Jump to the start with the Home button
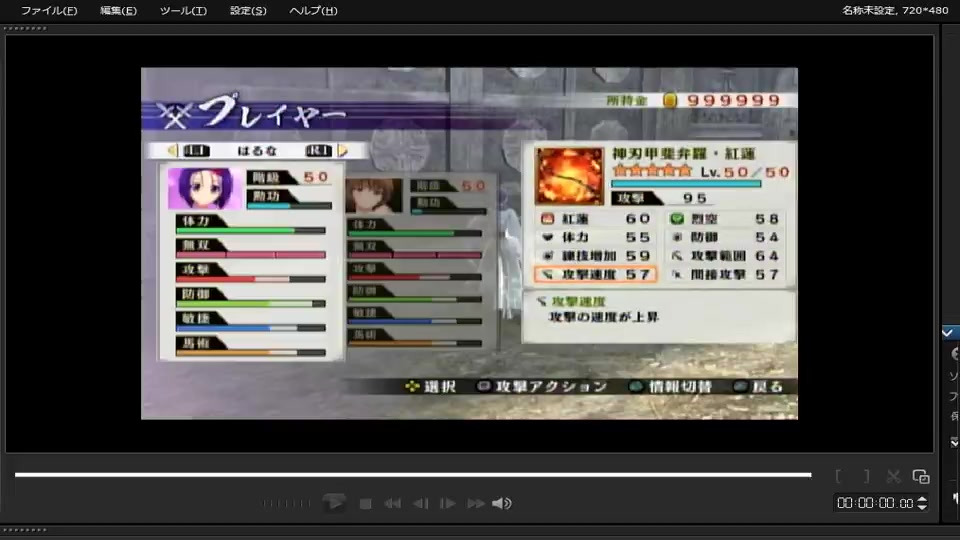Viewport: 960px width, 540px height. [392, 503]
